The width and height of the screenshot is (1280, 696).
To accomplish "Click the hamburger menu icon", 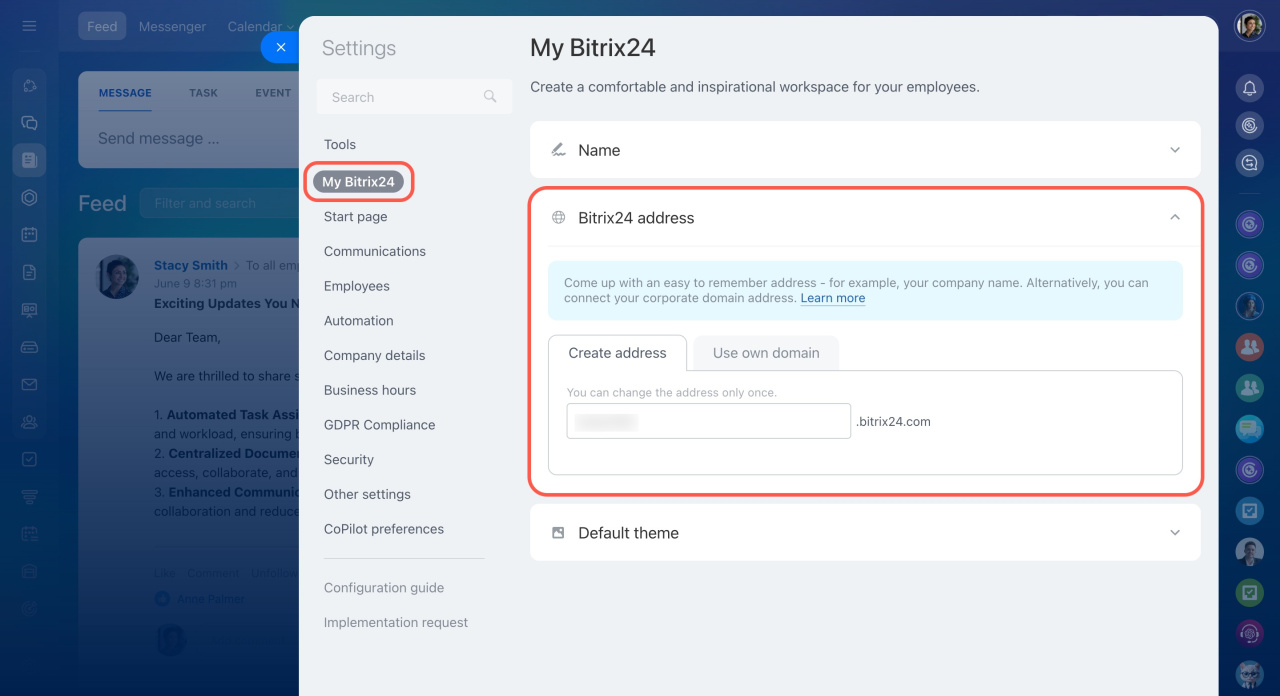I will click(x=29, y=26).
